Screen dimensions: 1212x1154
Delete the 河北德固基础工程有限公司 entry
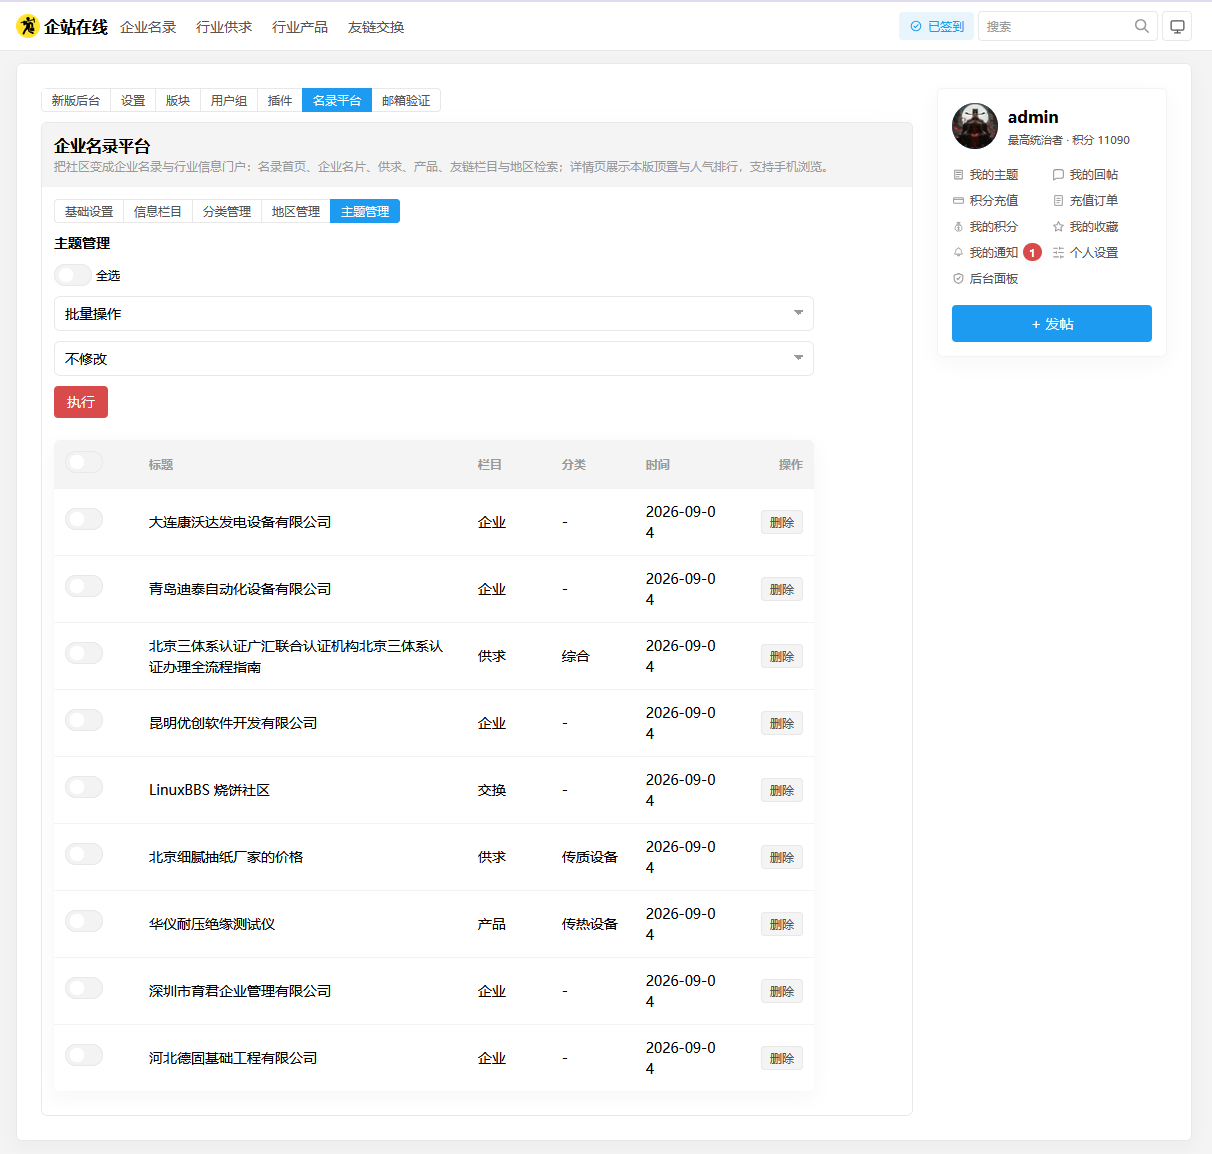[x=782, y=1058]
